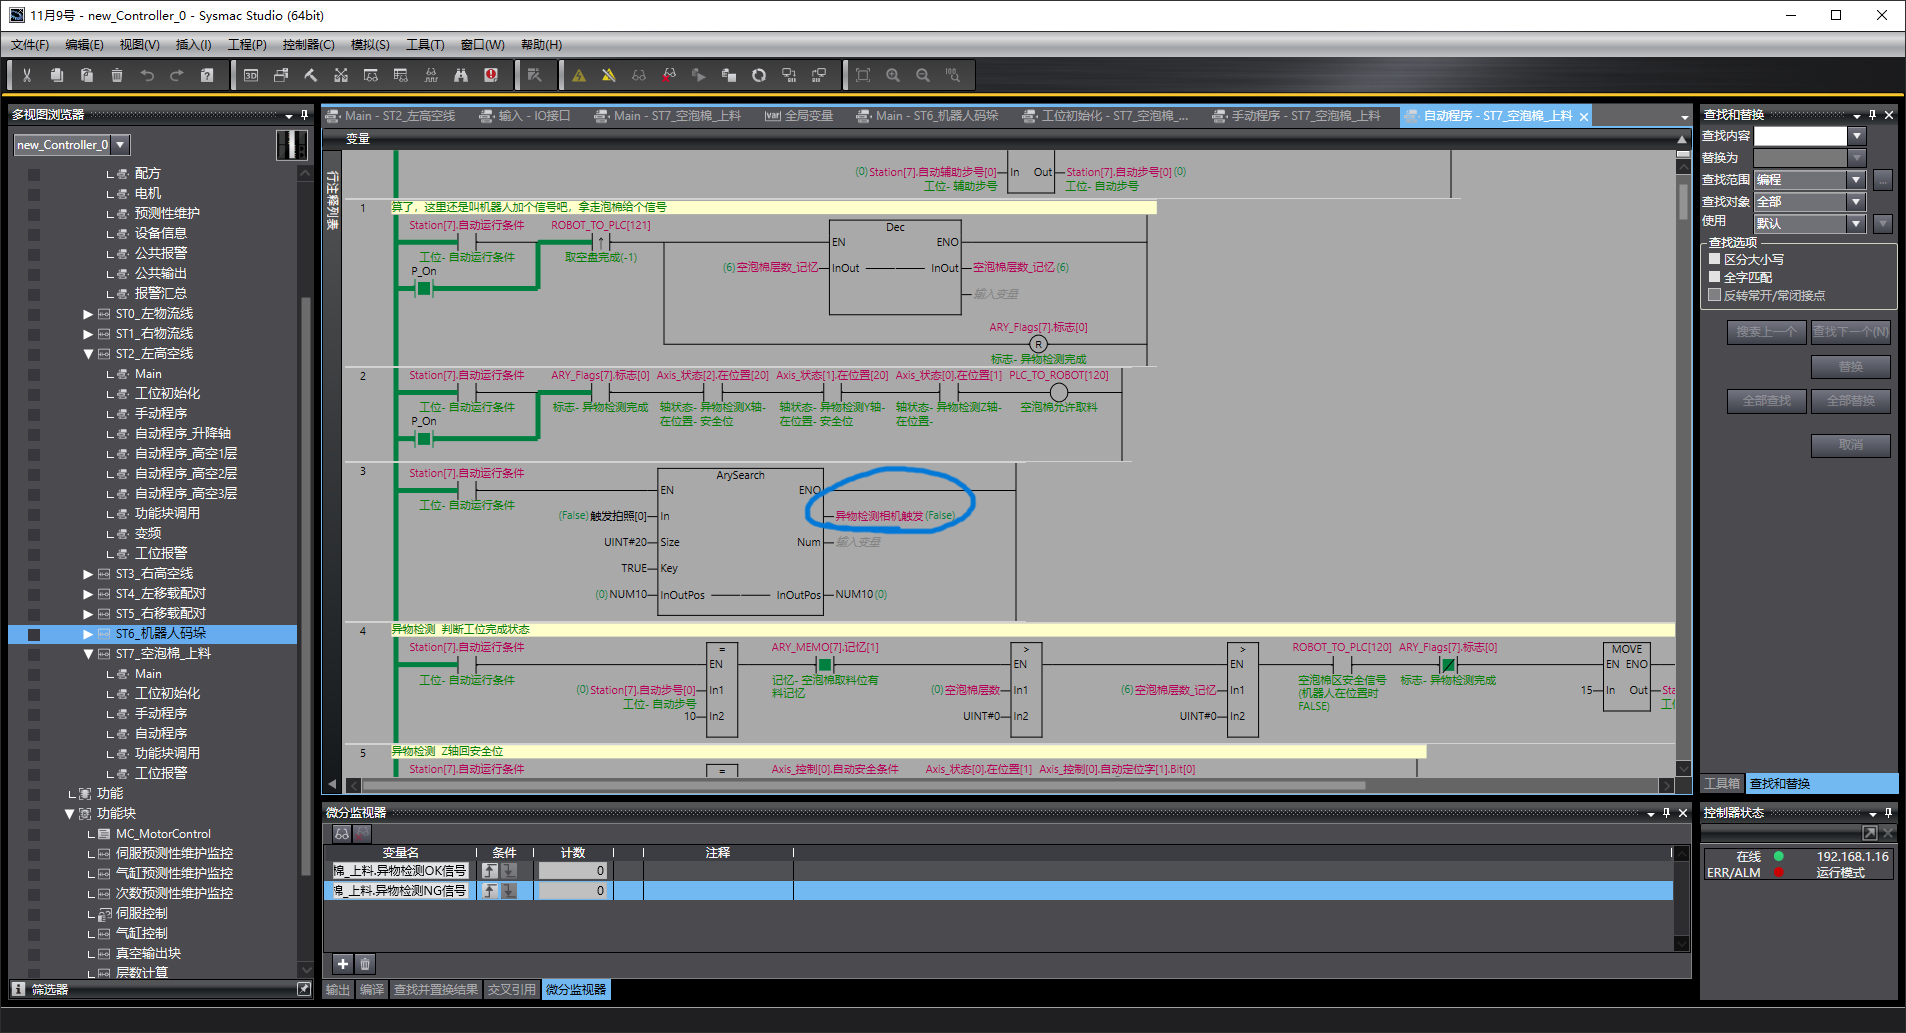
Task: Click the plus icon in watch monitor panel
Action: [x=343, y=964]
